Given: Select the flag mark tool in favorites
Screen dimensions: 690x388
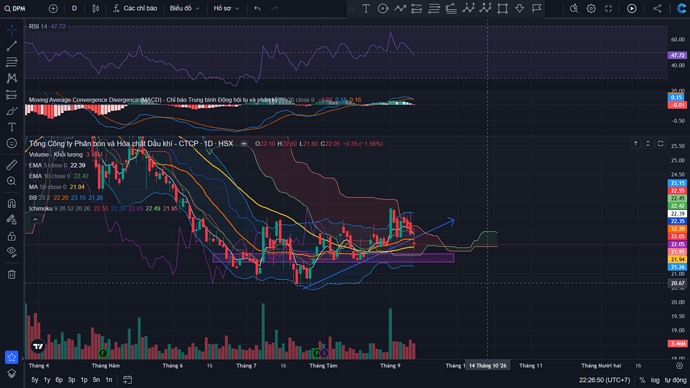Looking at the screenshot, I should click(x=536, y=8).
